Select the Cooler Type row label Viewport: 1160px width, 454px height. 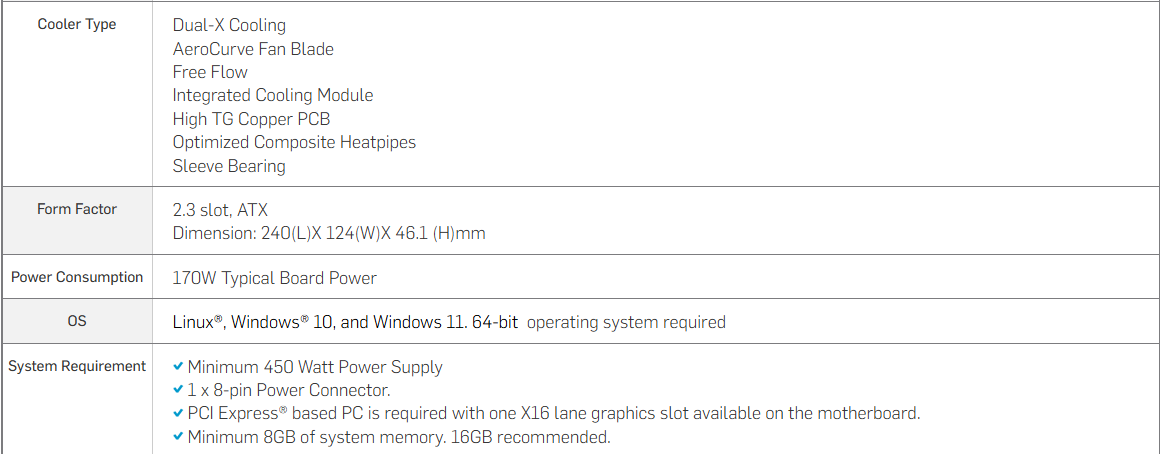pos(77,24)
